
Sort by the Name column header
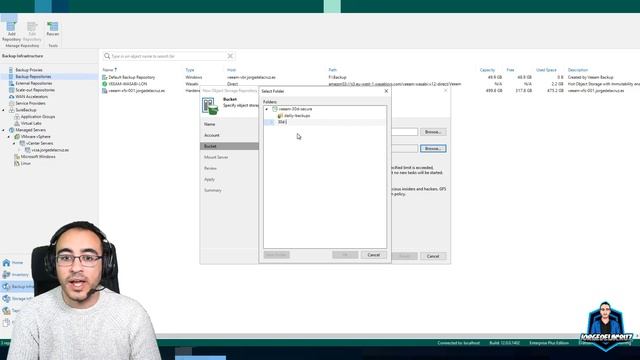click(x=109, y=70)
